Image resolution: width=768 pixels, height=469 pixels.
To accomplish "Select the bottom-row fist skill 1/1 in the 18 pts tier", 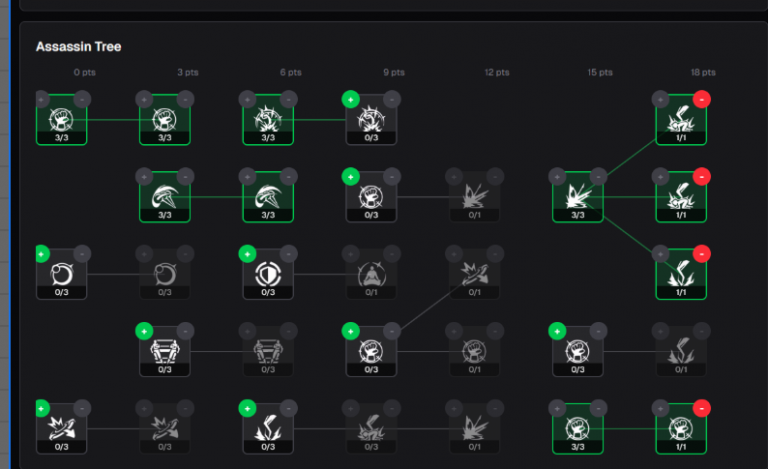I will click(681, 429).
